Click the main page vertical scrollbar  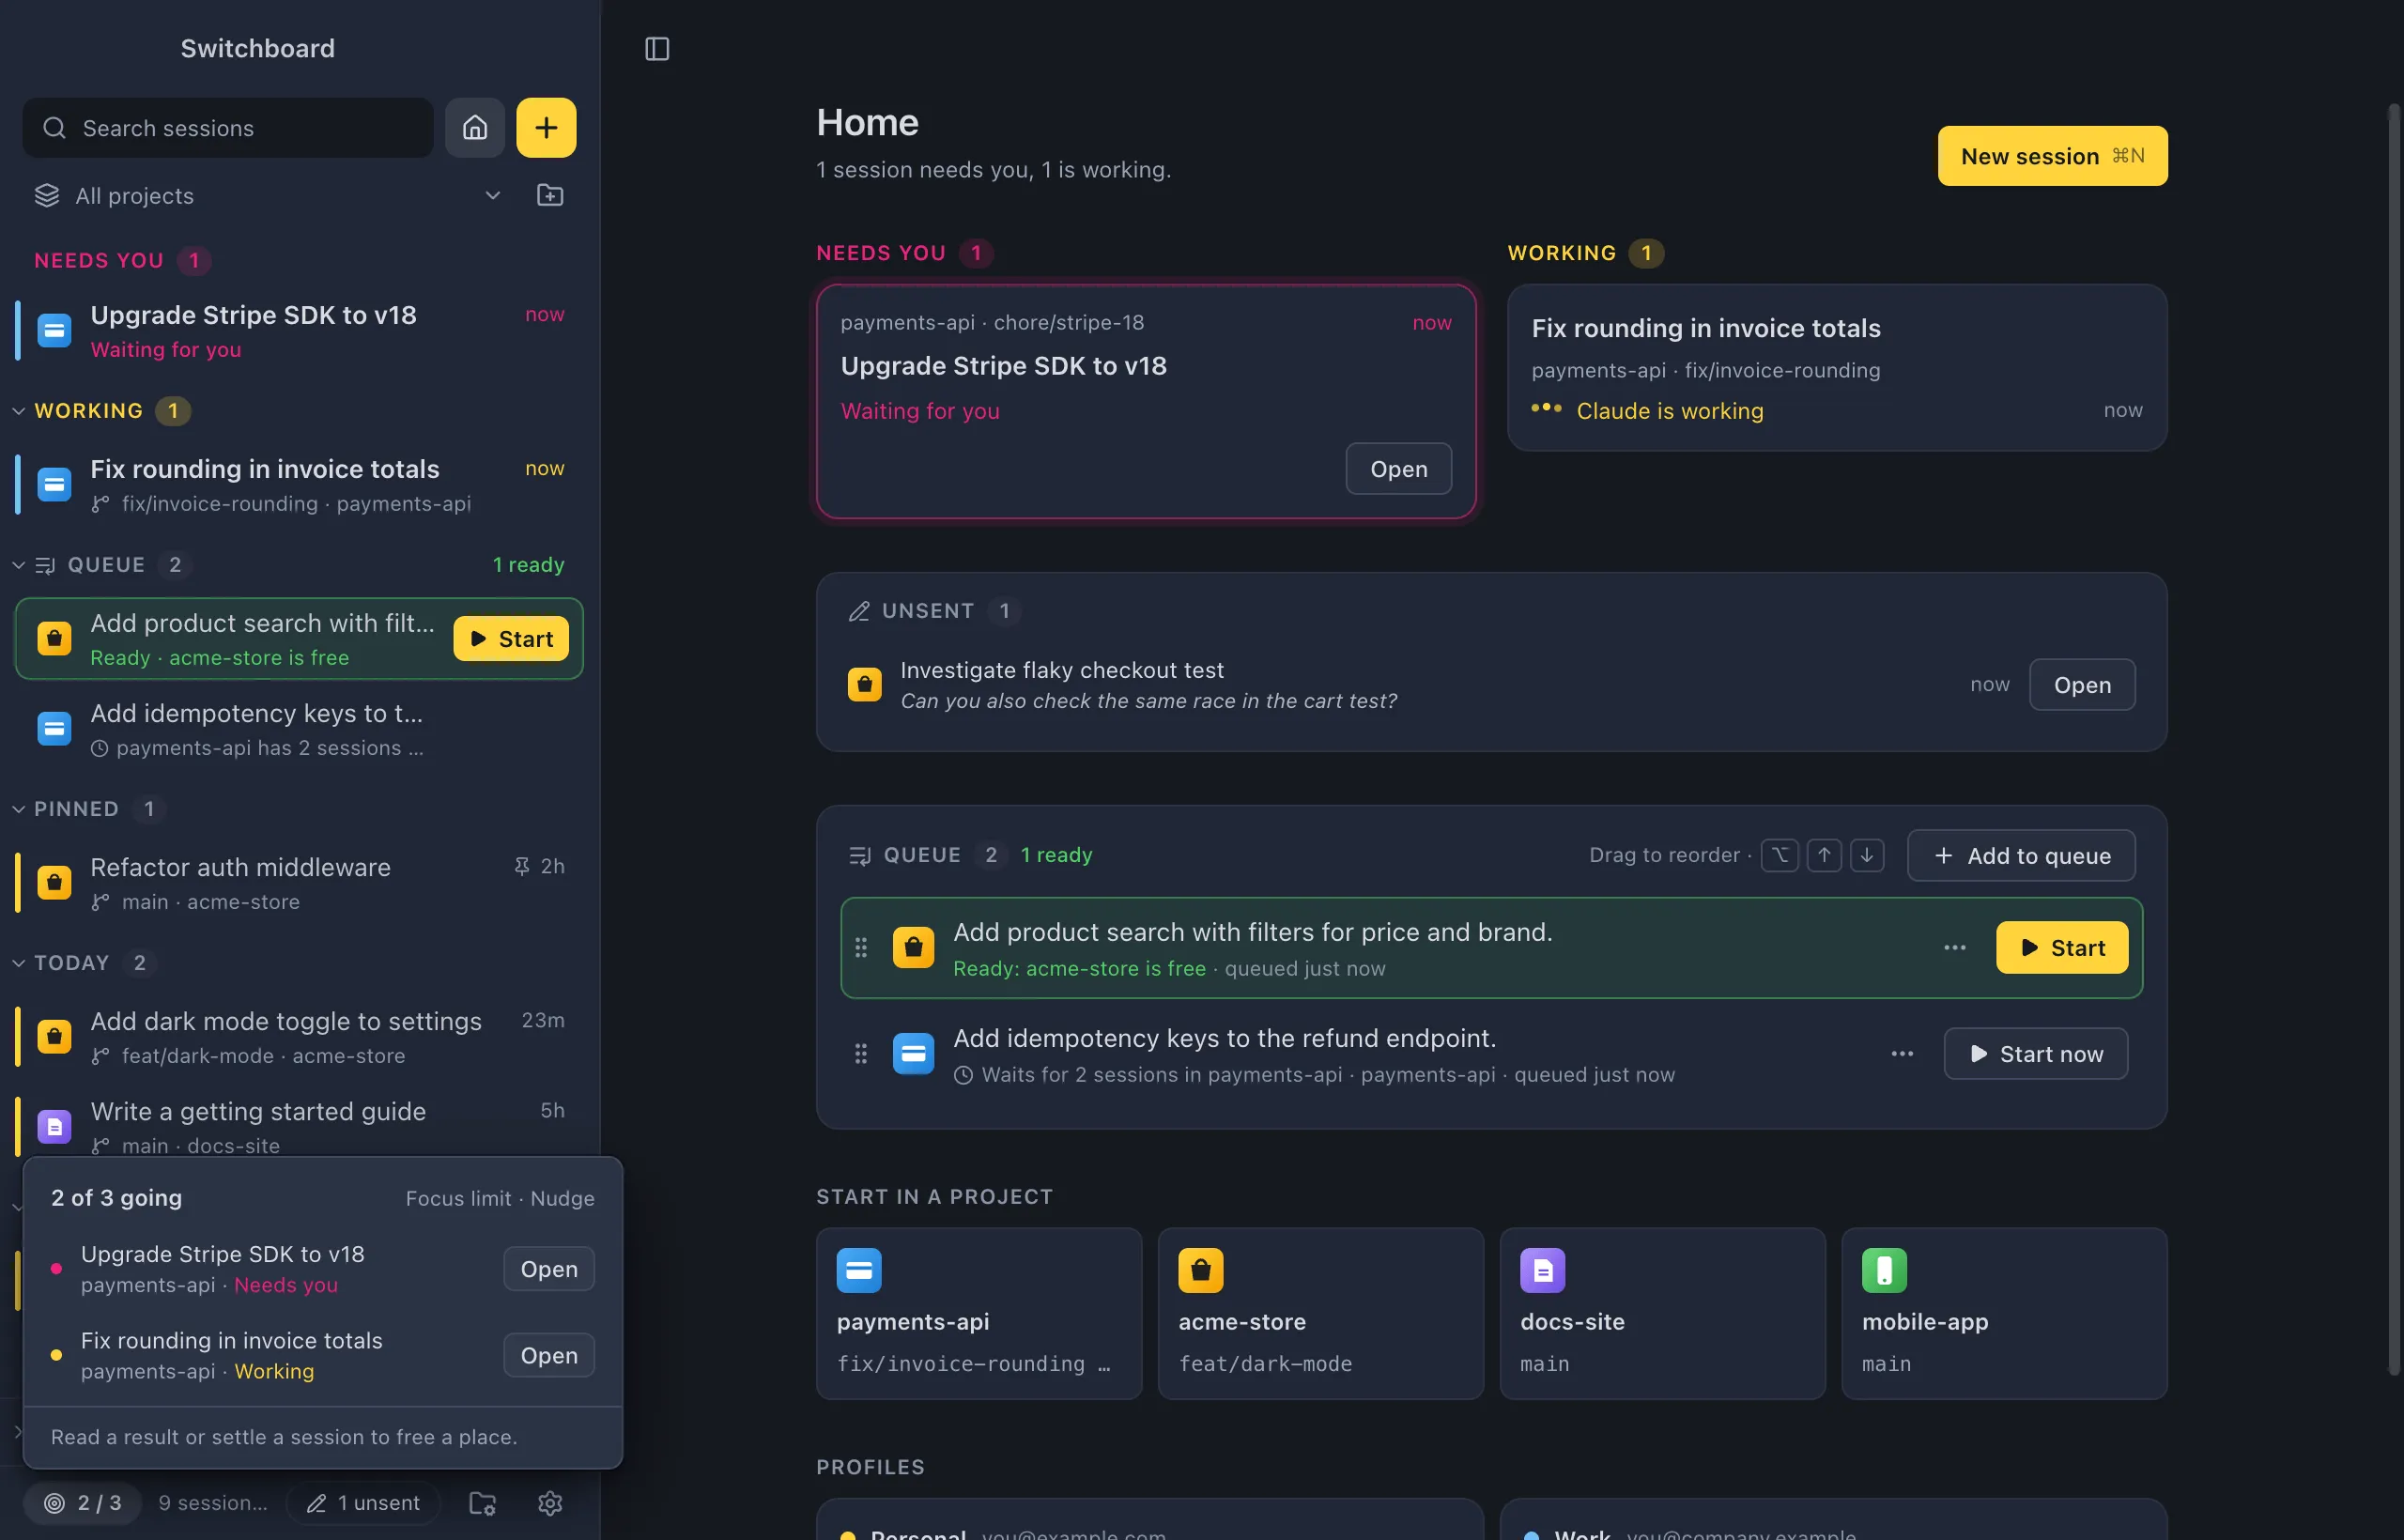click(x=2394, y=740)
